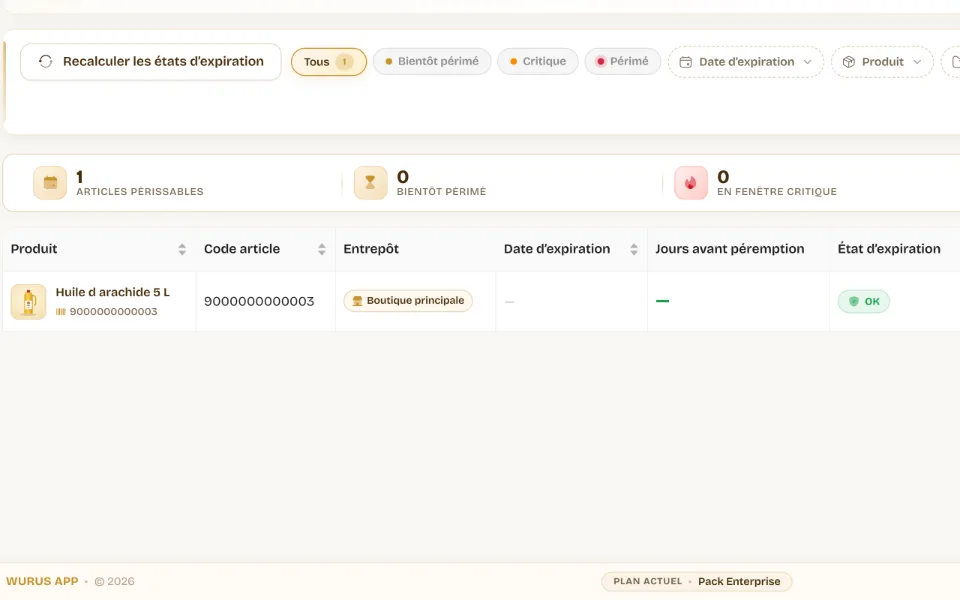Open the Huile d arachide product thumbnail
960x600 pixels.
(28, 301)
